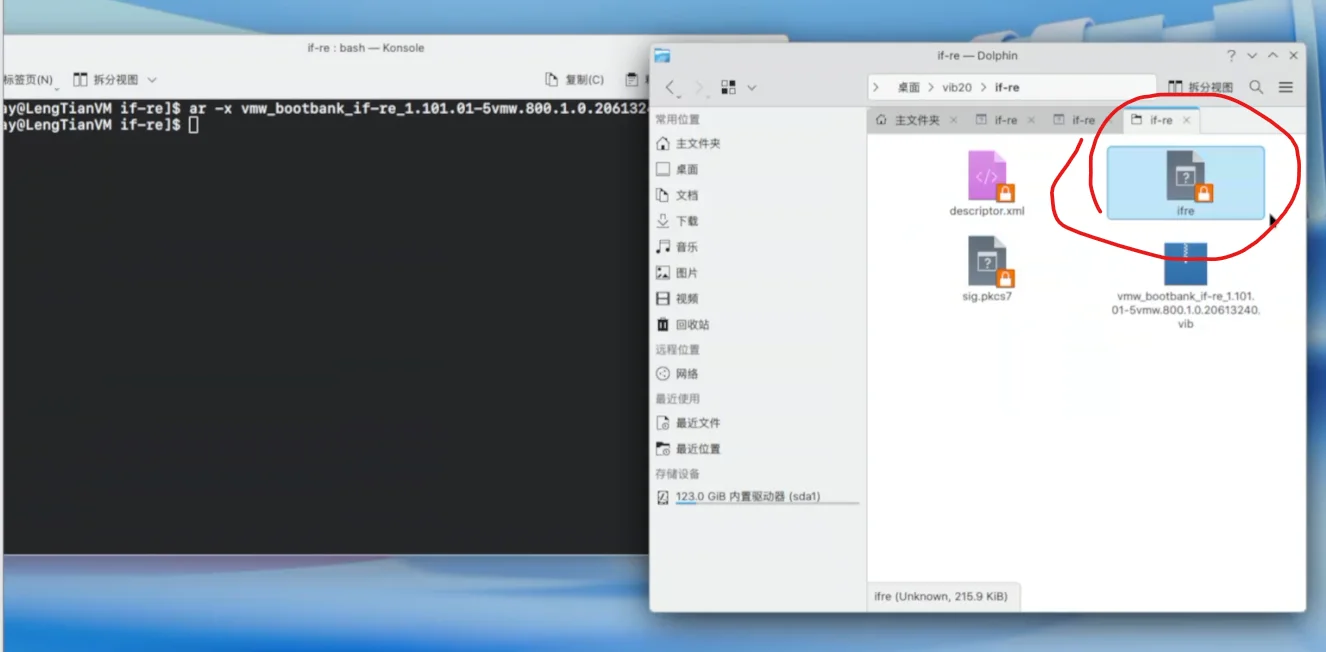Open the arrow next to Konsole's 拆分视图

[152, 80]
